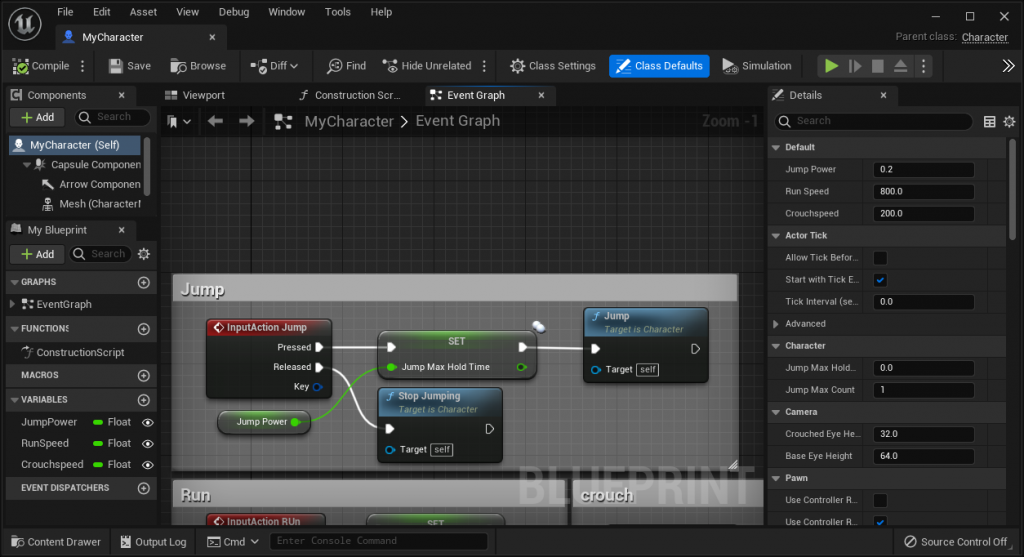Toggle Allow Tick Before Begin Play checkbox
Image resolution: width=1024 pixels, height=557 pixels.
coord(880,258)
